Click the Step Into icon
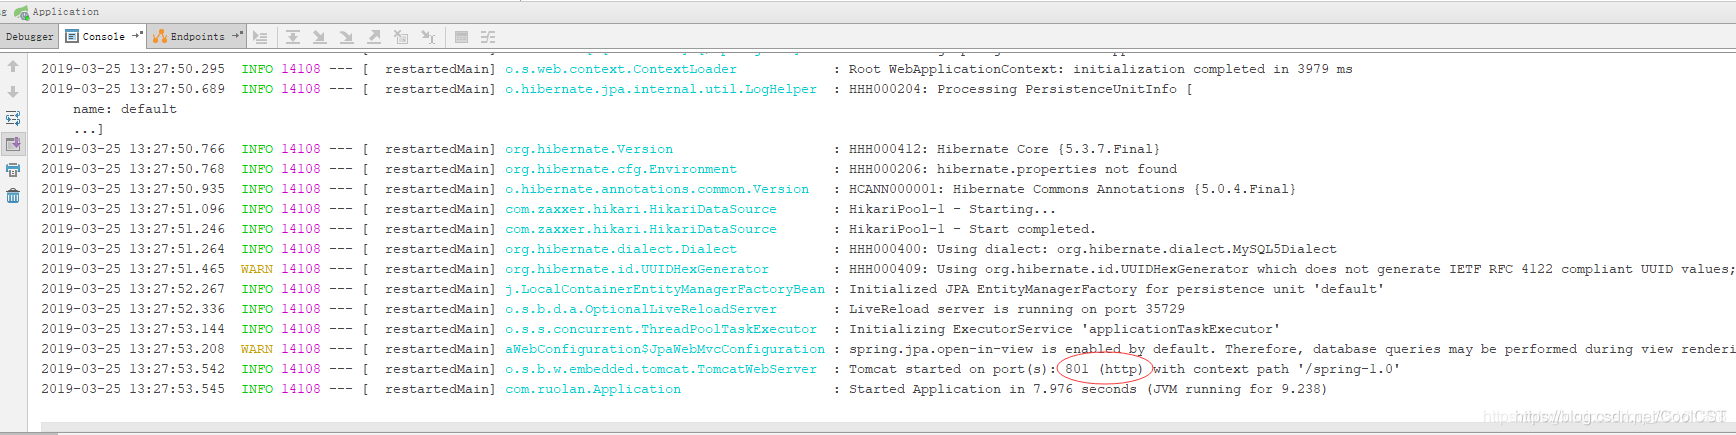The height and width of the screenshot is (435, 1736). coord(320,37)
